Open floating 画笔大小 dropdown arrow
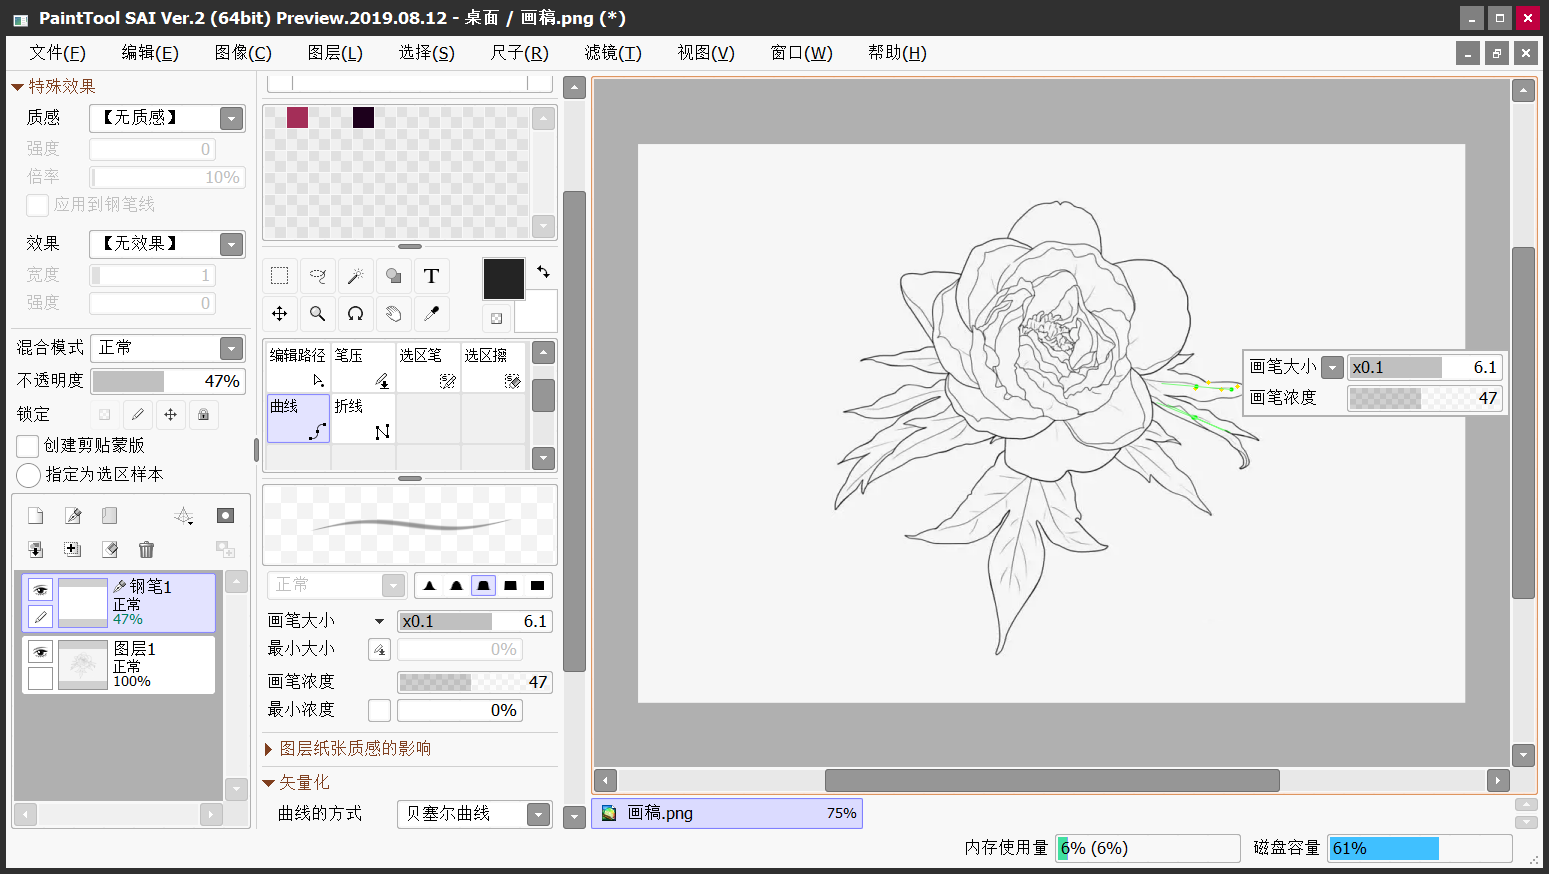Screen dimensions: 1549x874 tap(1332, 367)
